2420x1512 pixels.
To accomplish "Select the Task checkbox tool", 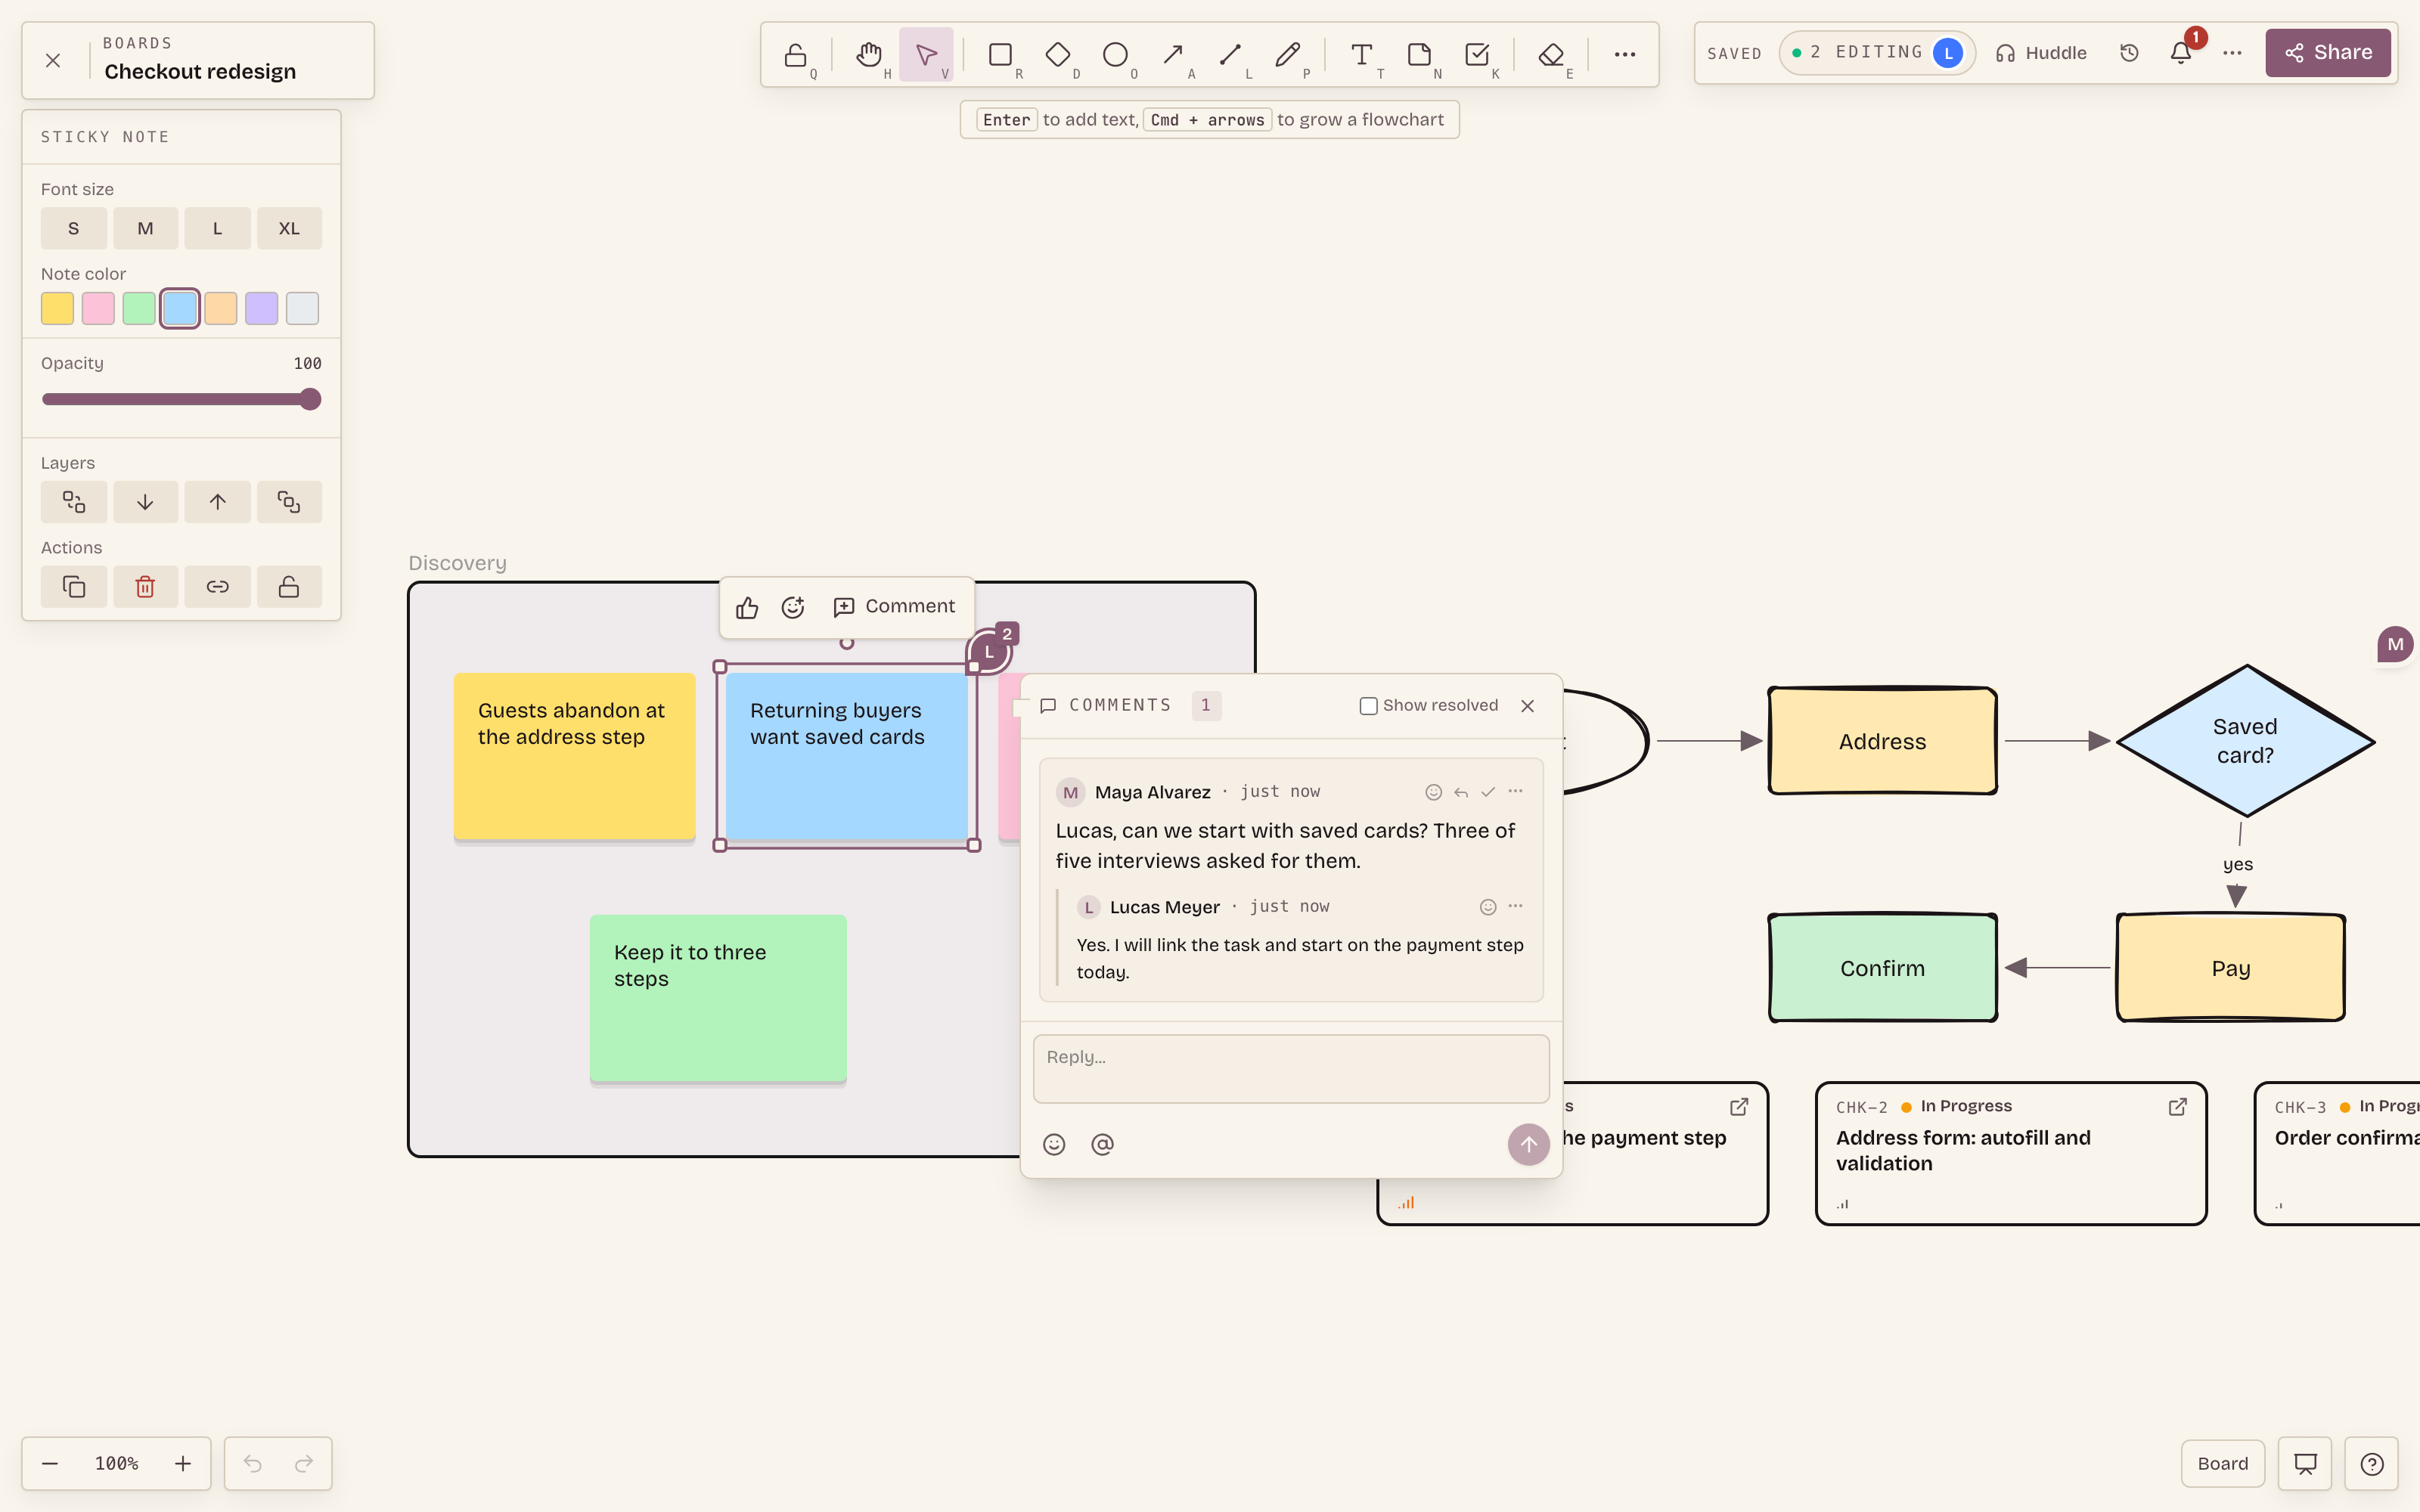I will pyautogui.click(x=1477, y=54).
